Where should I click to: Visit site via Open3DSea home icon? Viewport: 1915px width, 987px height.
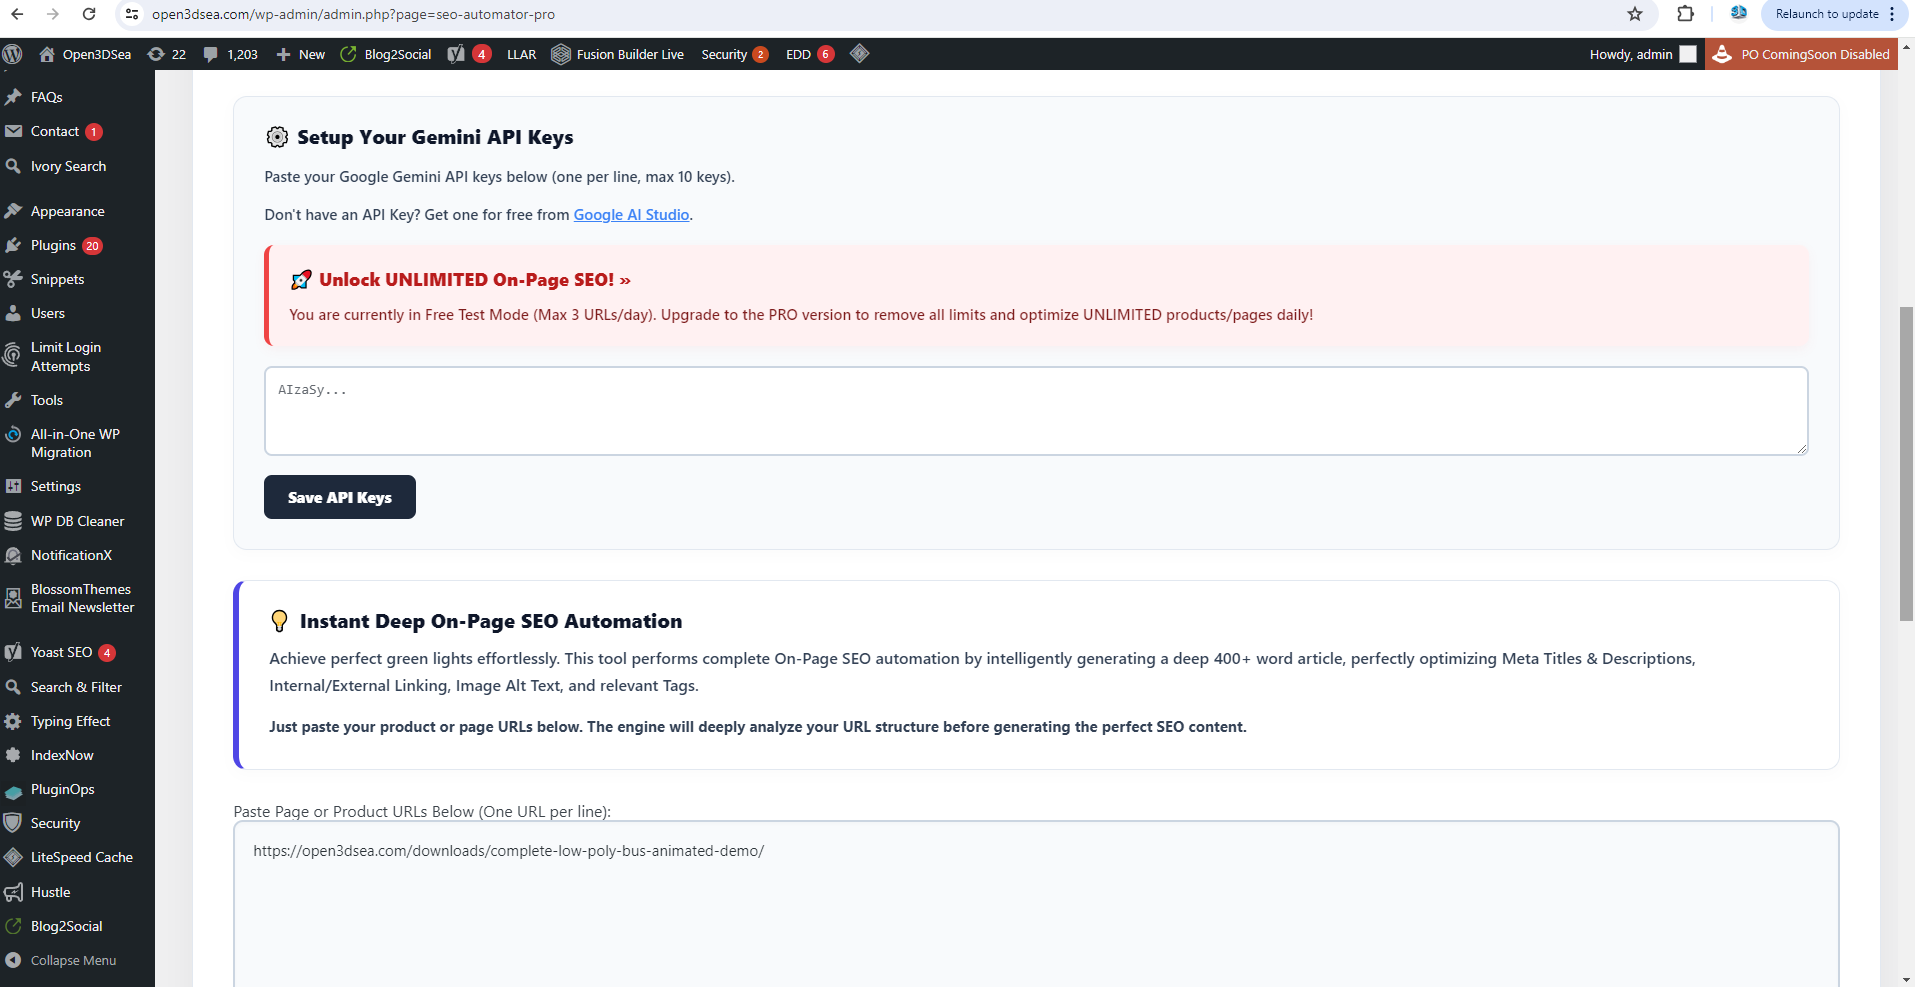pos(85,54)
